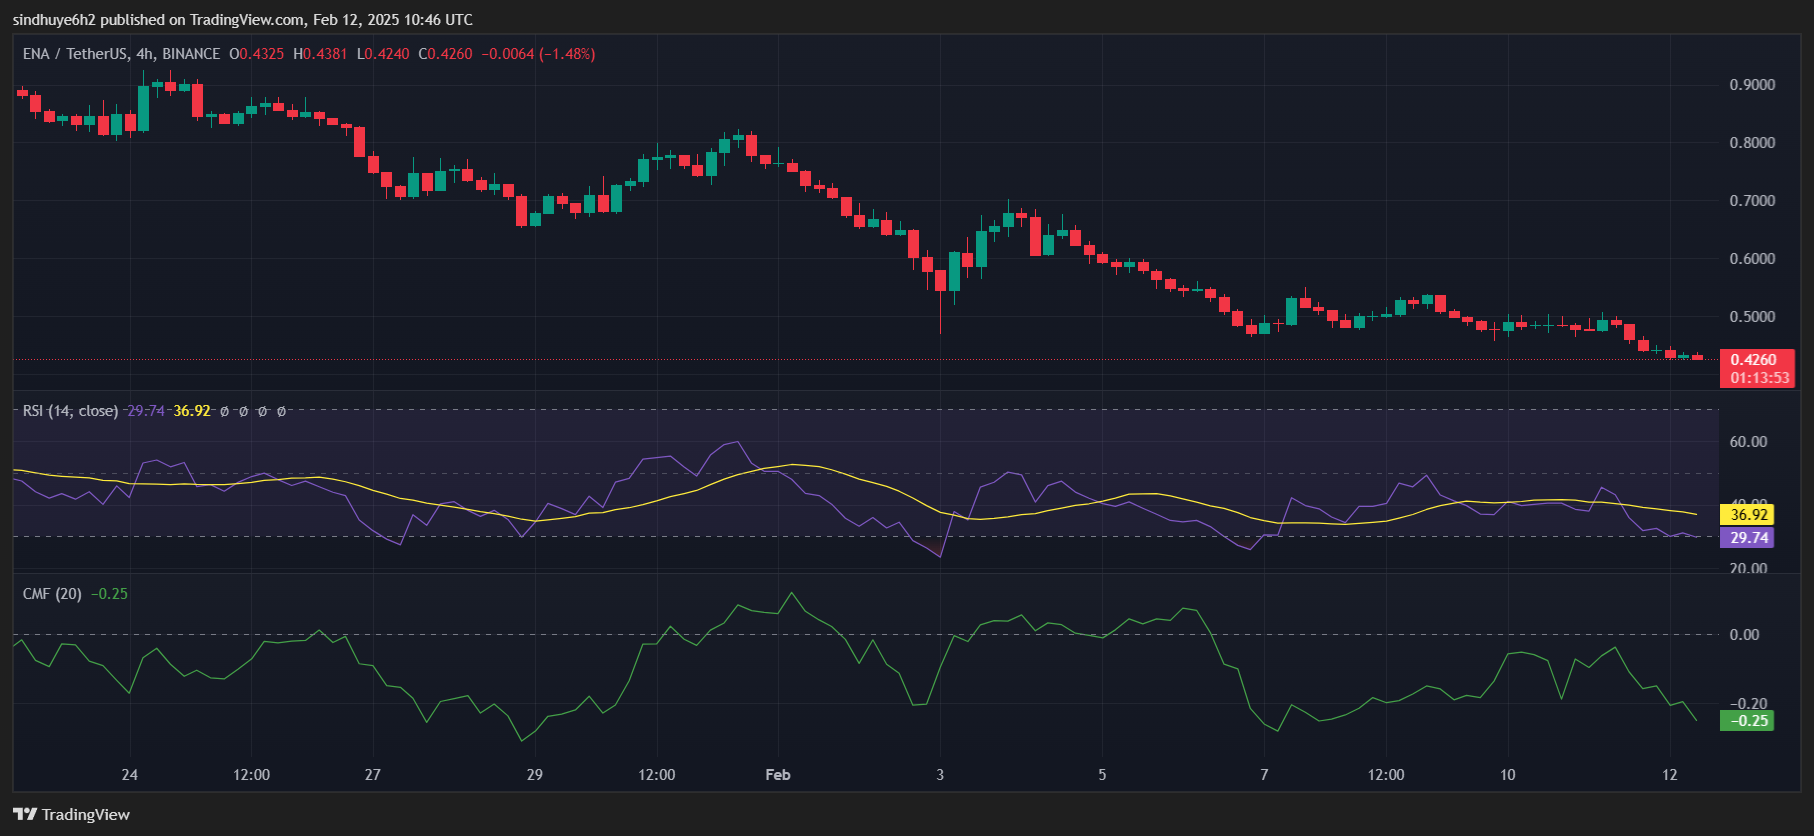Click the 29 date label on time axis

[535, 775]
